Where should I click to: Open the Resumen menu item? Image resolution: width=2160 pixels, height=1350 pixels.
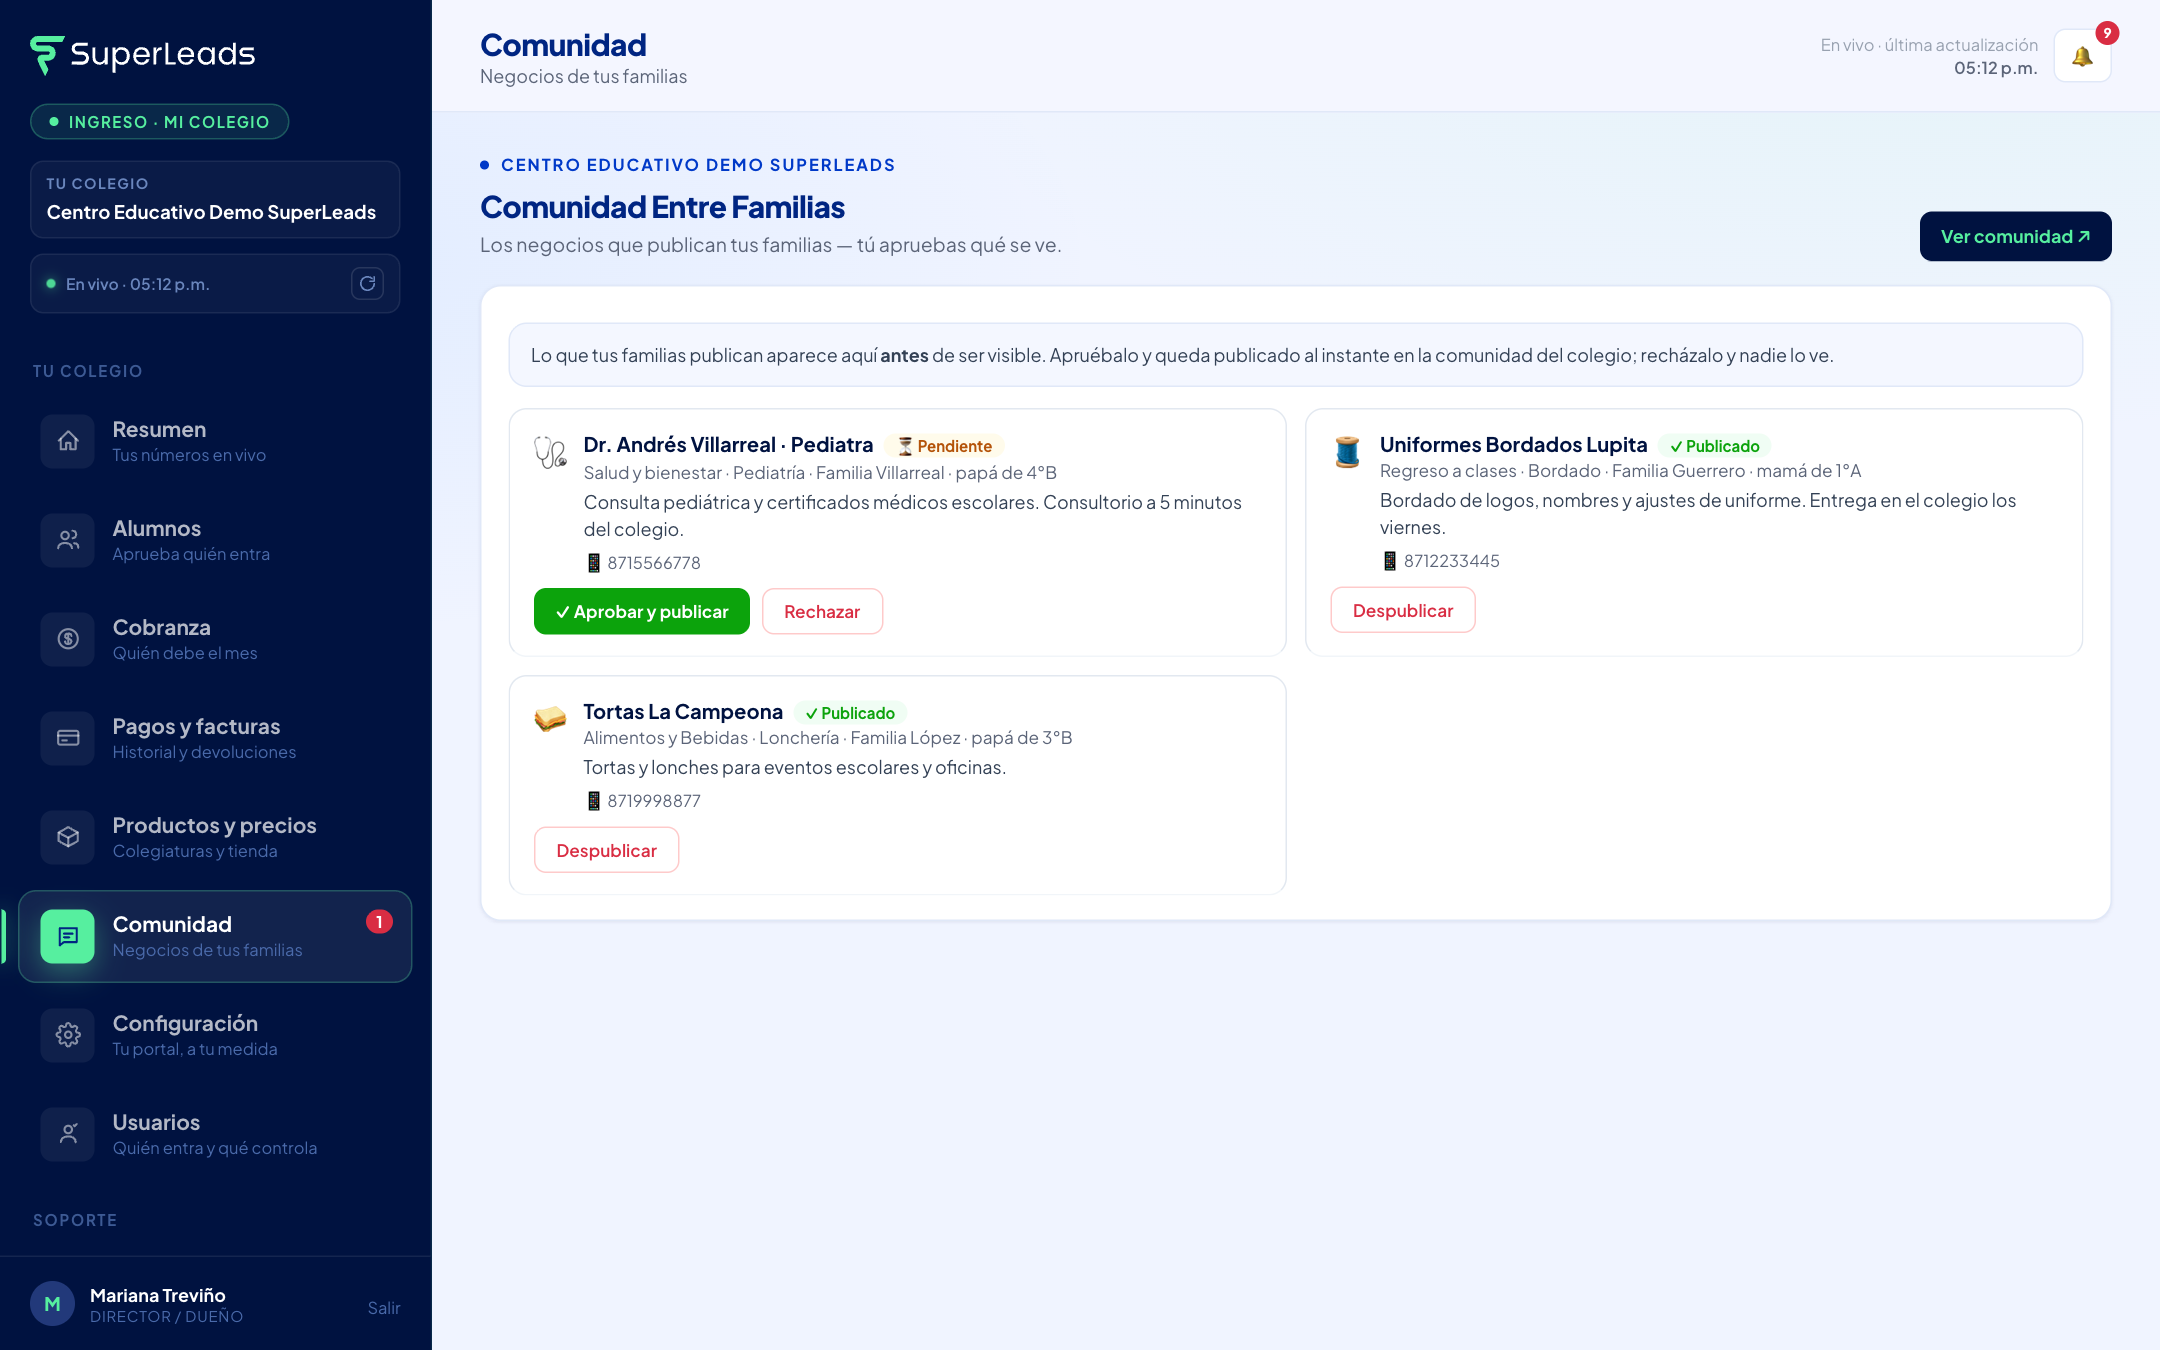tap(215, 441)
